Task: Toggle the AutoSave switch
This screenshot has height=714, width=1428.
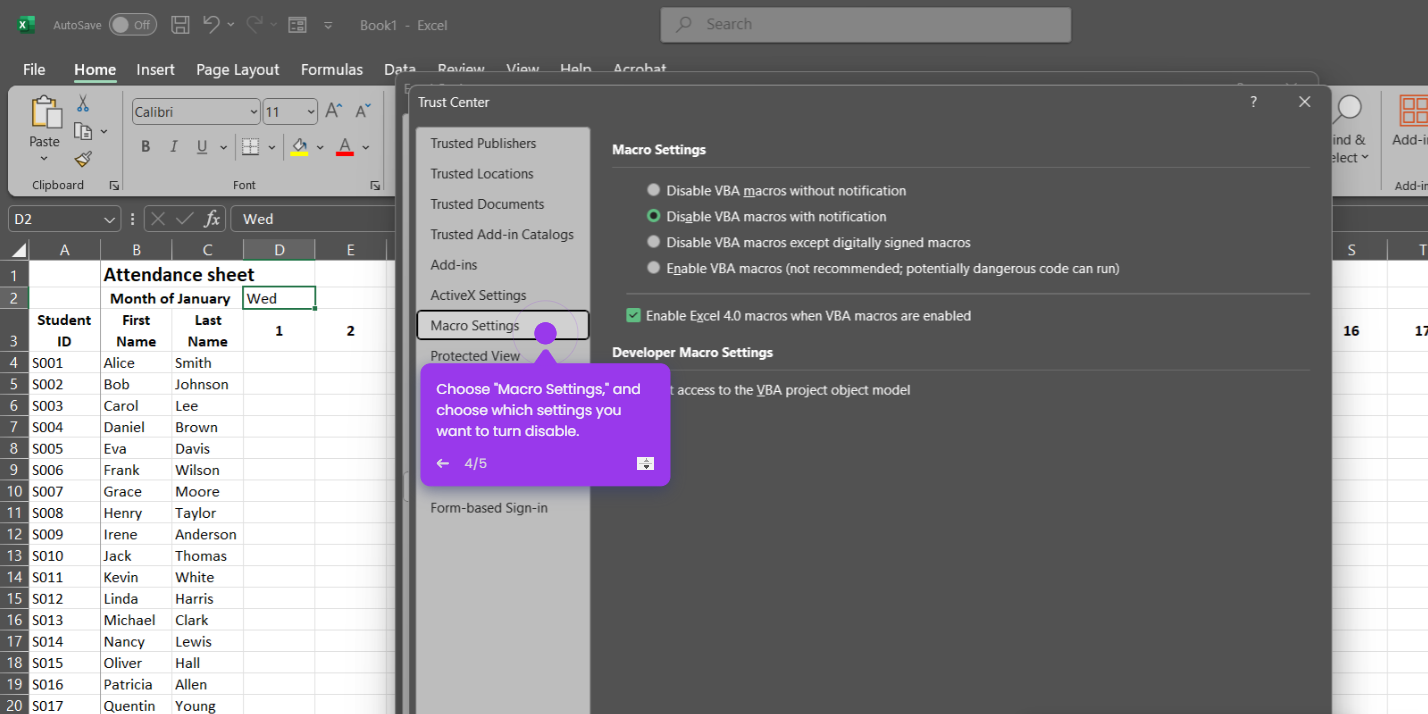Action: point(133,25)
